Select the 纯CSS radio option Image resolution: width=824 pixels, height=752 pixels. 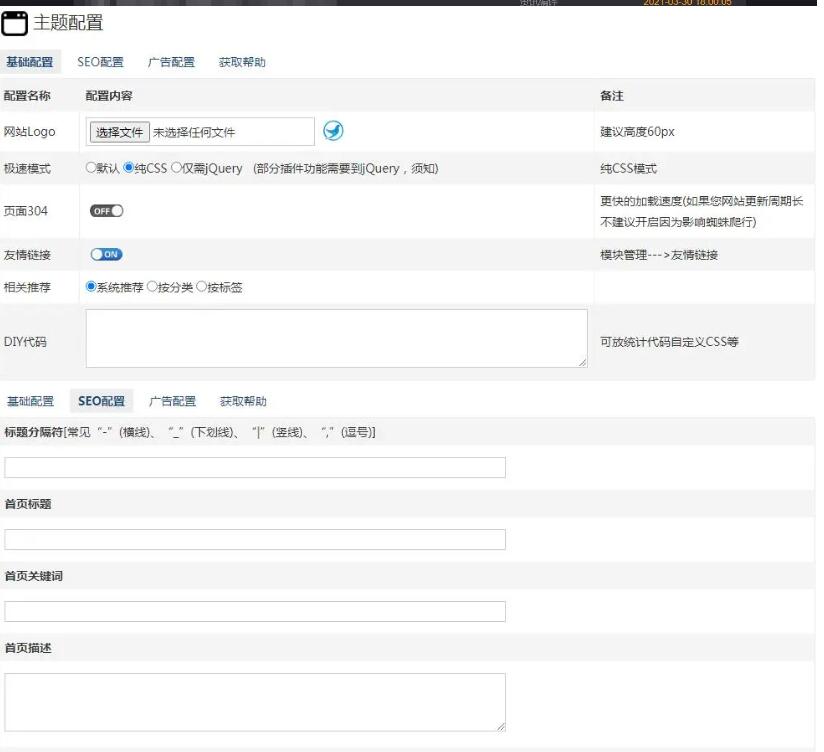(x=128, y=168)
